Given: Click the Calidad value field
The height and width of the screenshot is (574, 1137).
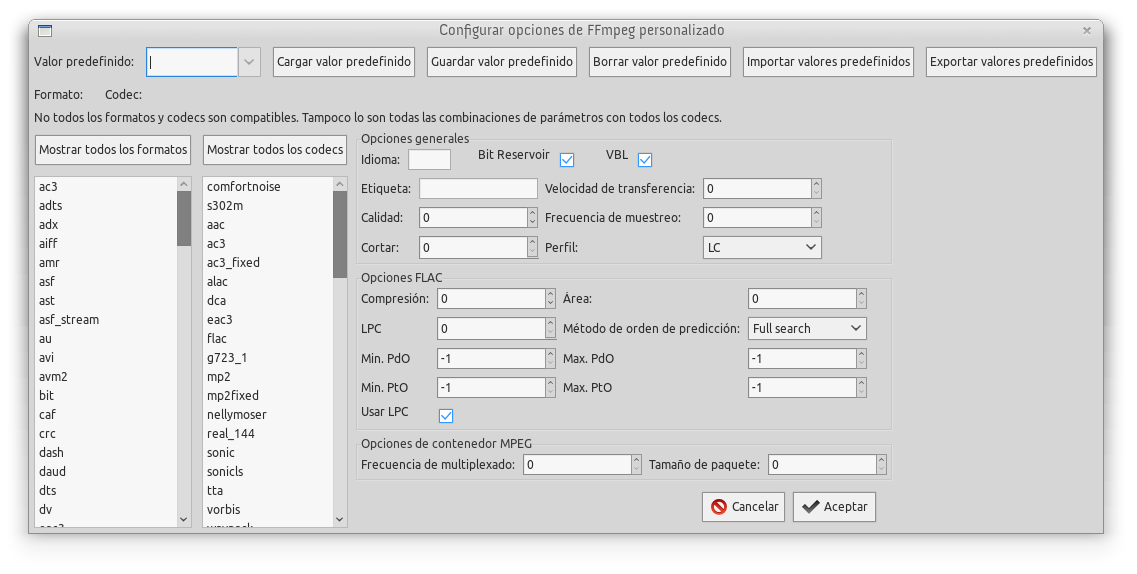Looking at the screenshot, I should pos(474,217).
